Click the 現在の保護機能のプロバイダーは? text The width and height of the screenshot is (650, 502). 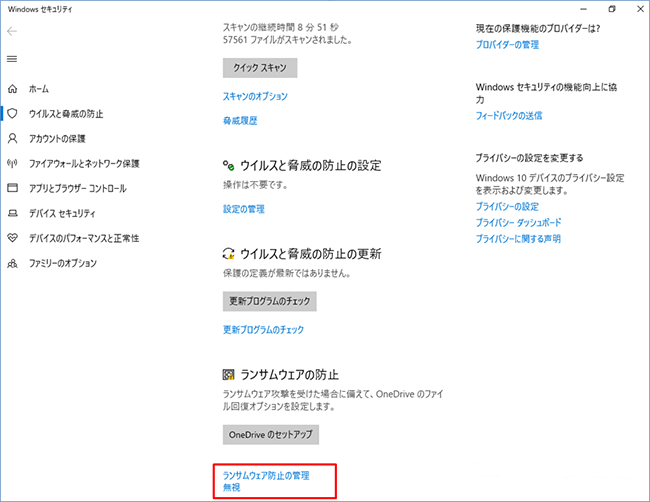(x=538, y=29)
